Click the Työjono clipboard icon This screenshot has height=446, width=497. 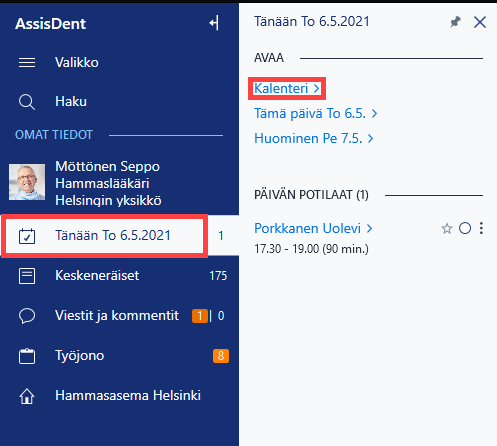point(27,356)
